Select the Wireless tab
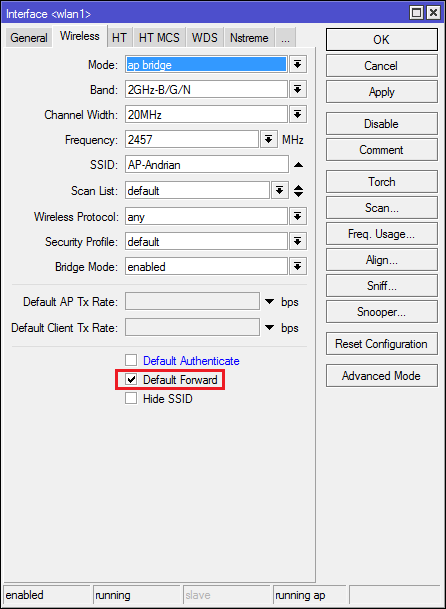 coord(80,37)
